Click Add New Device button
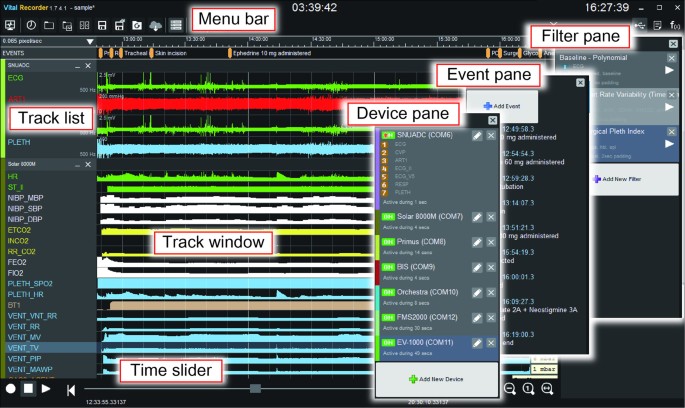The height and width of the screenshot is (408, 685). pos(436,379)
